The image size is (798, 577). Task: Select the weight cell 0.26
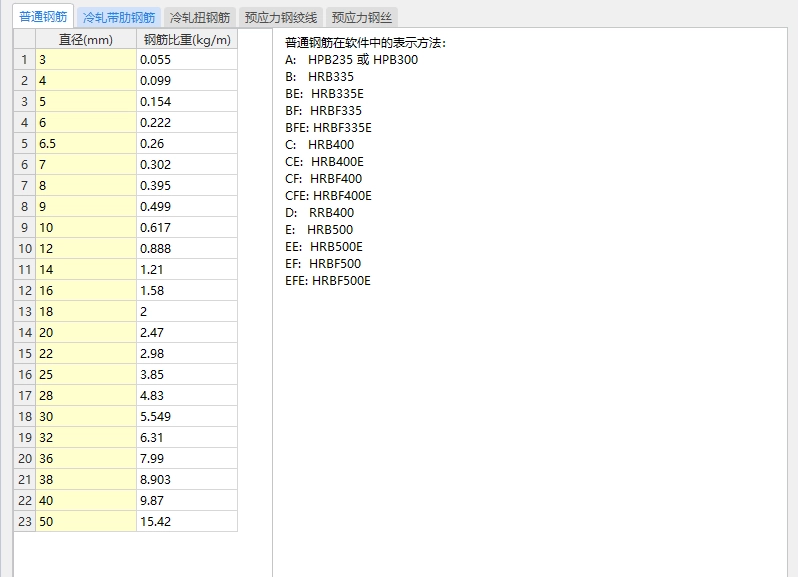coord(187,143)
